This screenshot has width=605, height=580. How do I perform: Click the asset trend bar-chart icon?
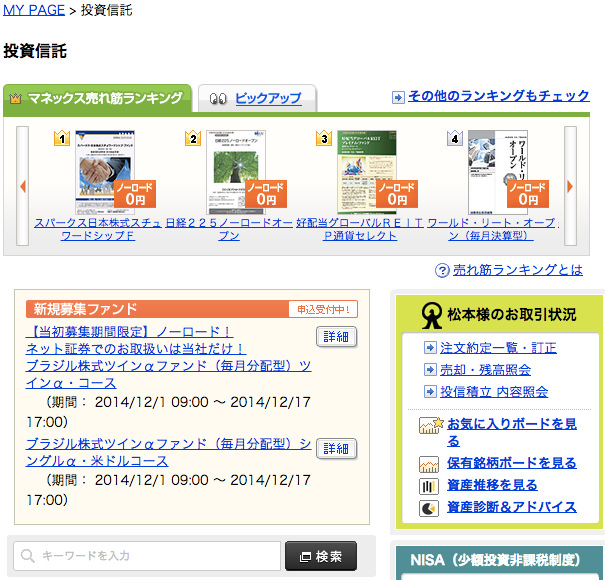tap(429, 486)
